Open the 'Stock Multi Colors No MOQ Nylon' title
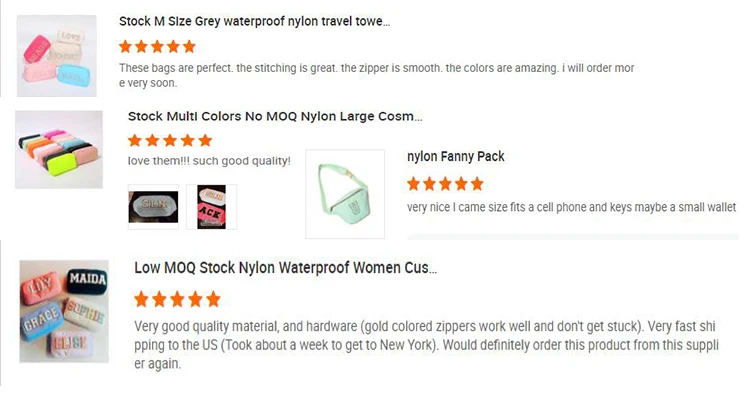This screenshot has height=400, width=750. [275, 116]
